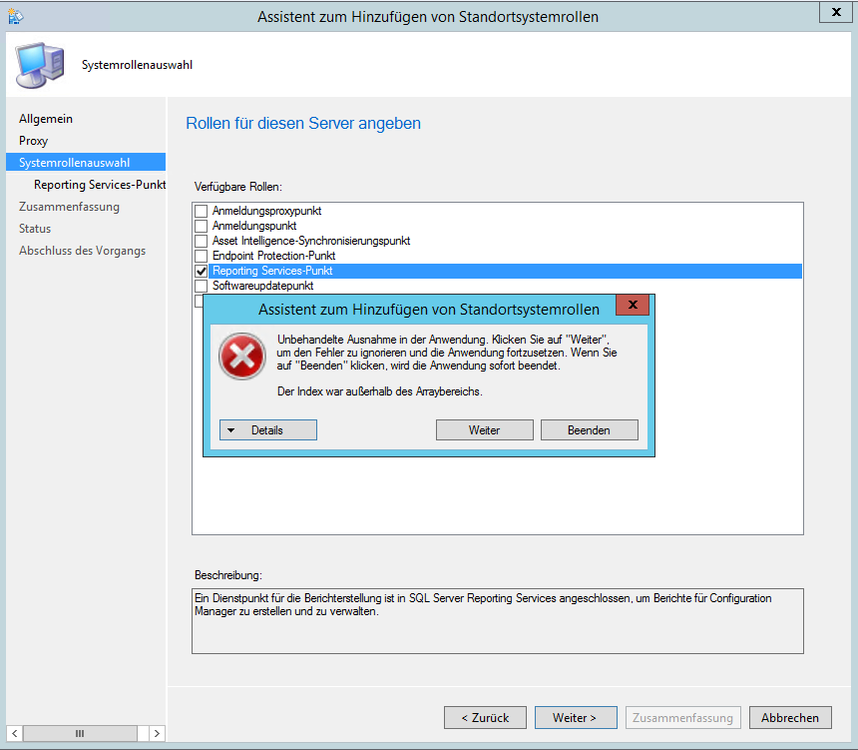
Task: Click the Beschreibung text box
Action: [x=497, y=620]
